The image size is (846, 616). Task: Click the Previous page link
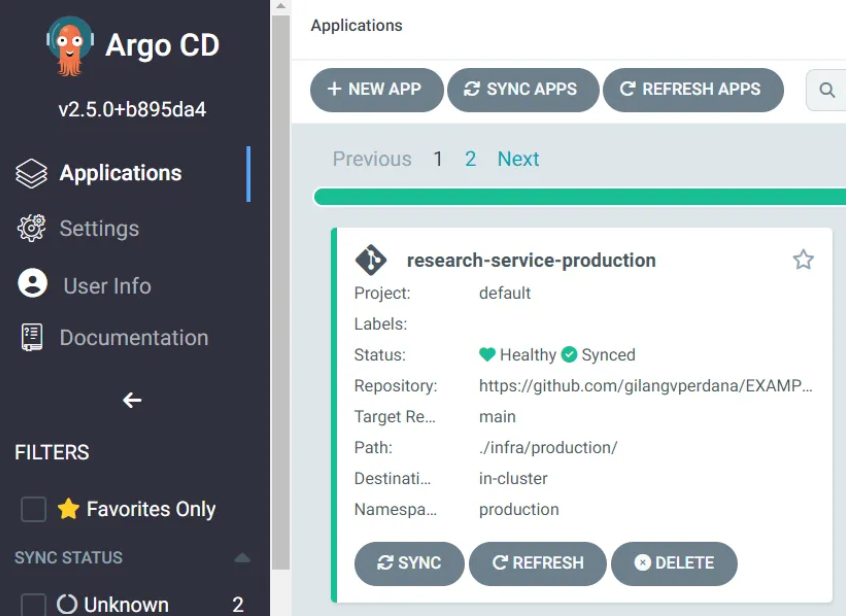(372, 159)
